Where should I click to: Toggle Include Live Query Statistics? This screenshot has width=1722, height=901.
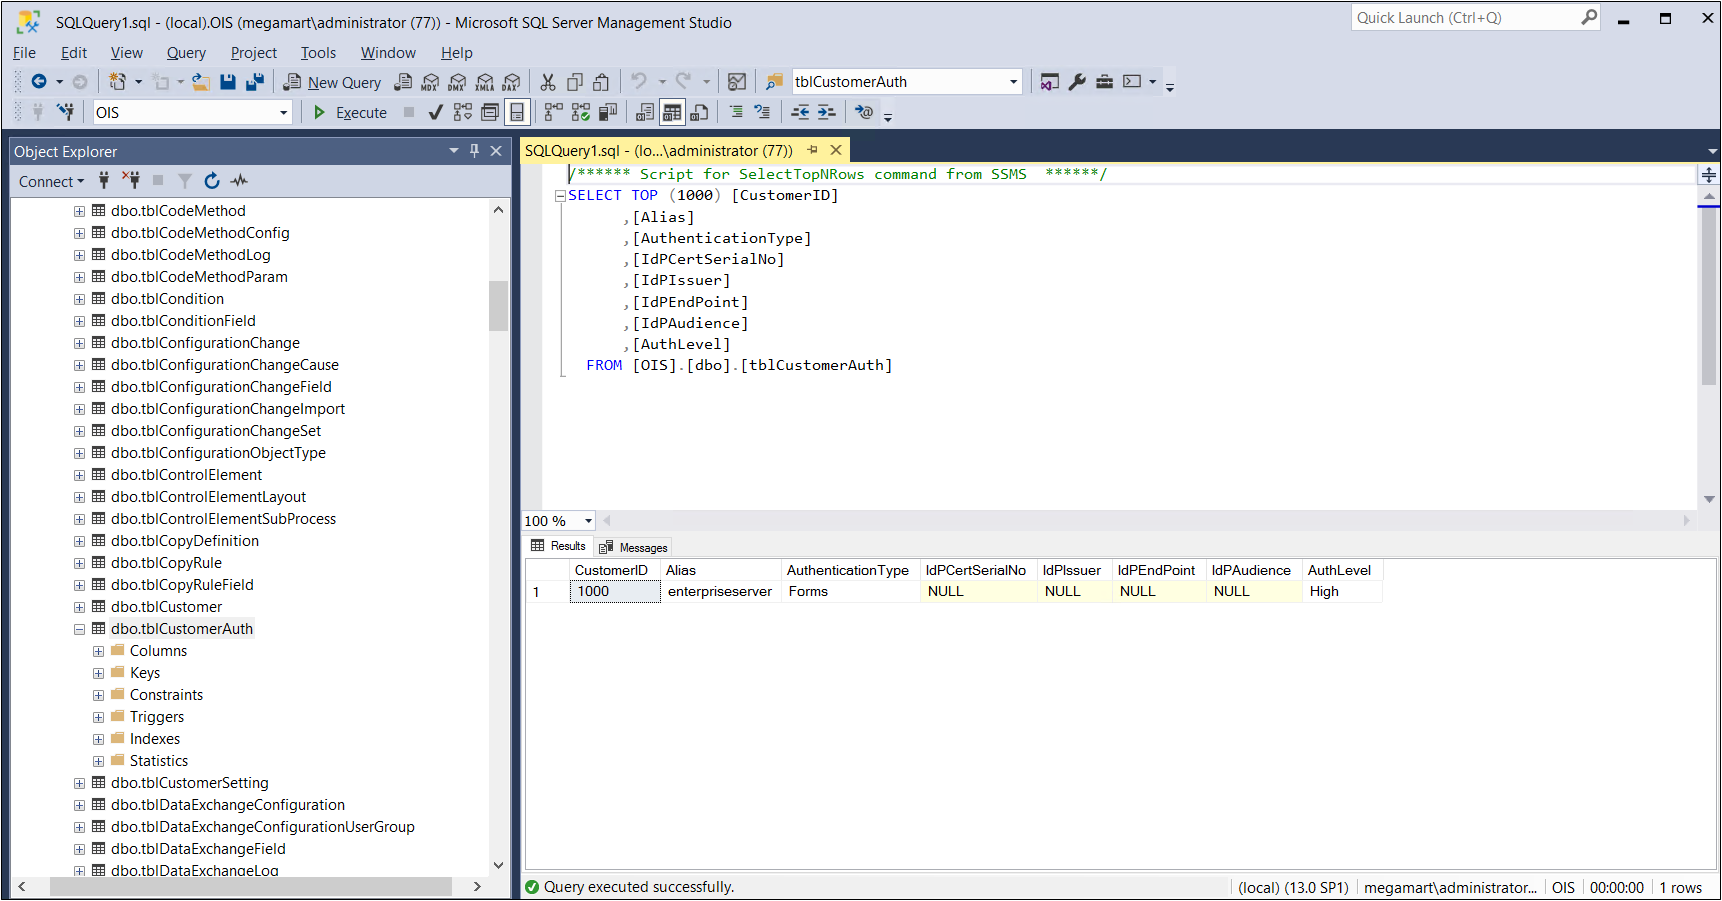(580, 112)
